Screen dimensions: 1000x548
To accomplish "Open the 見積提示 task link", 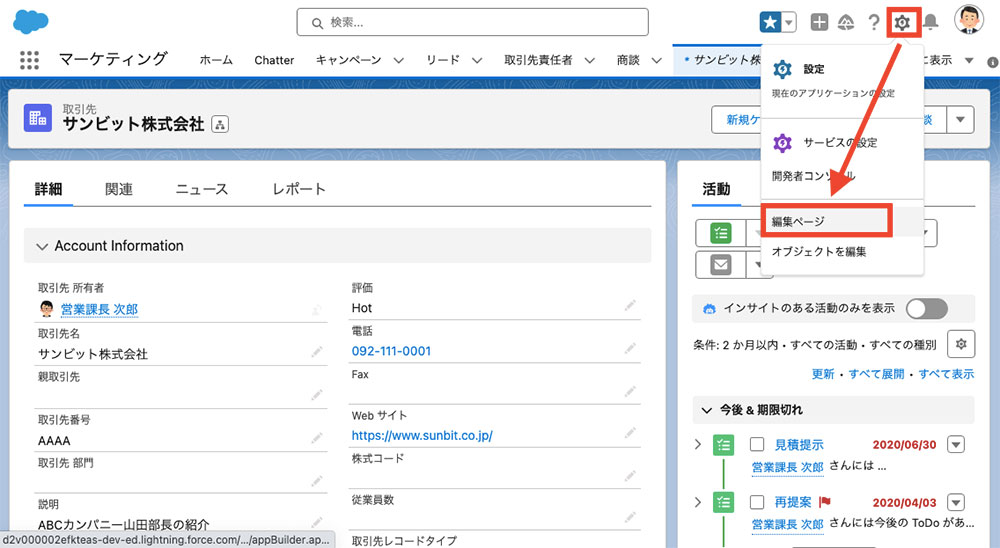I will [799, 445].
